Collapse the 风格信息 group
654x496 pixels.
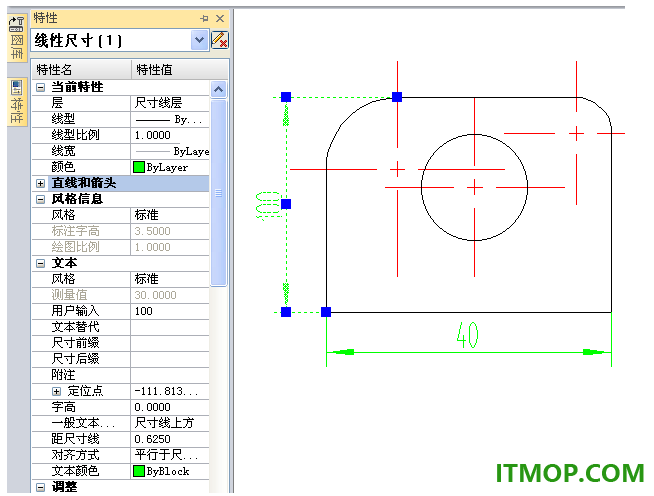pyautogui.click(x=40, y=199)
